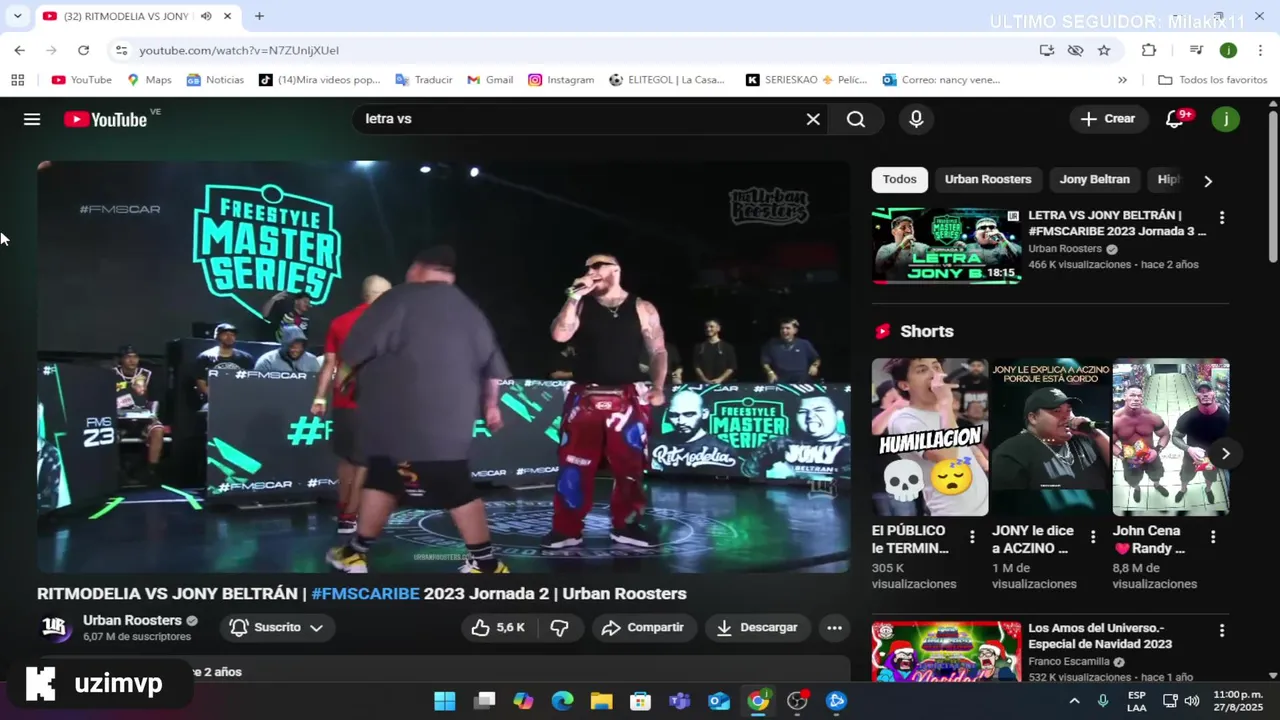The width and height of the screenshot is (1280, 720).
Task: Go back to previous page
Action: click(20, 50)
